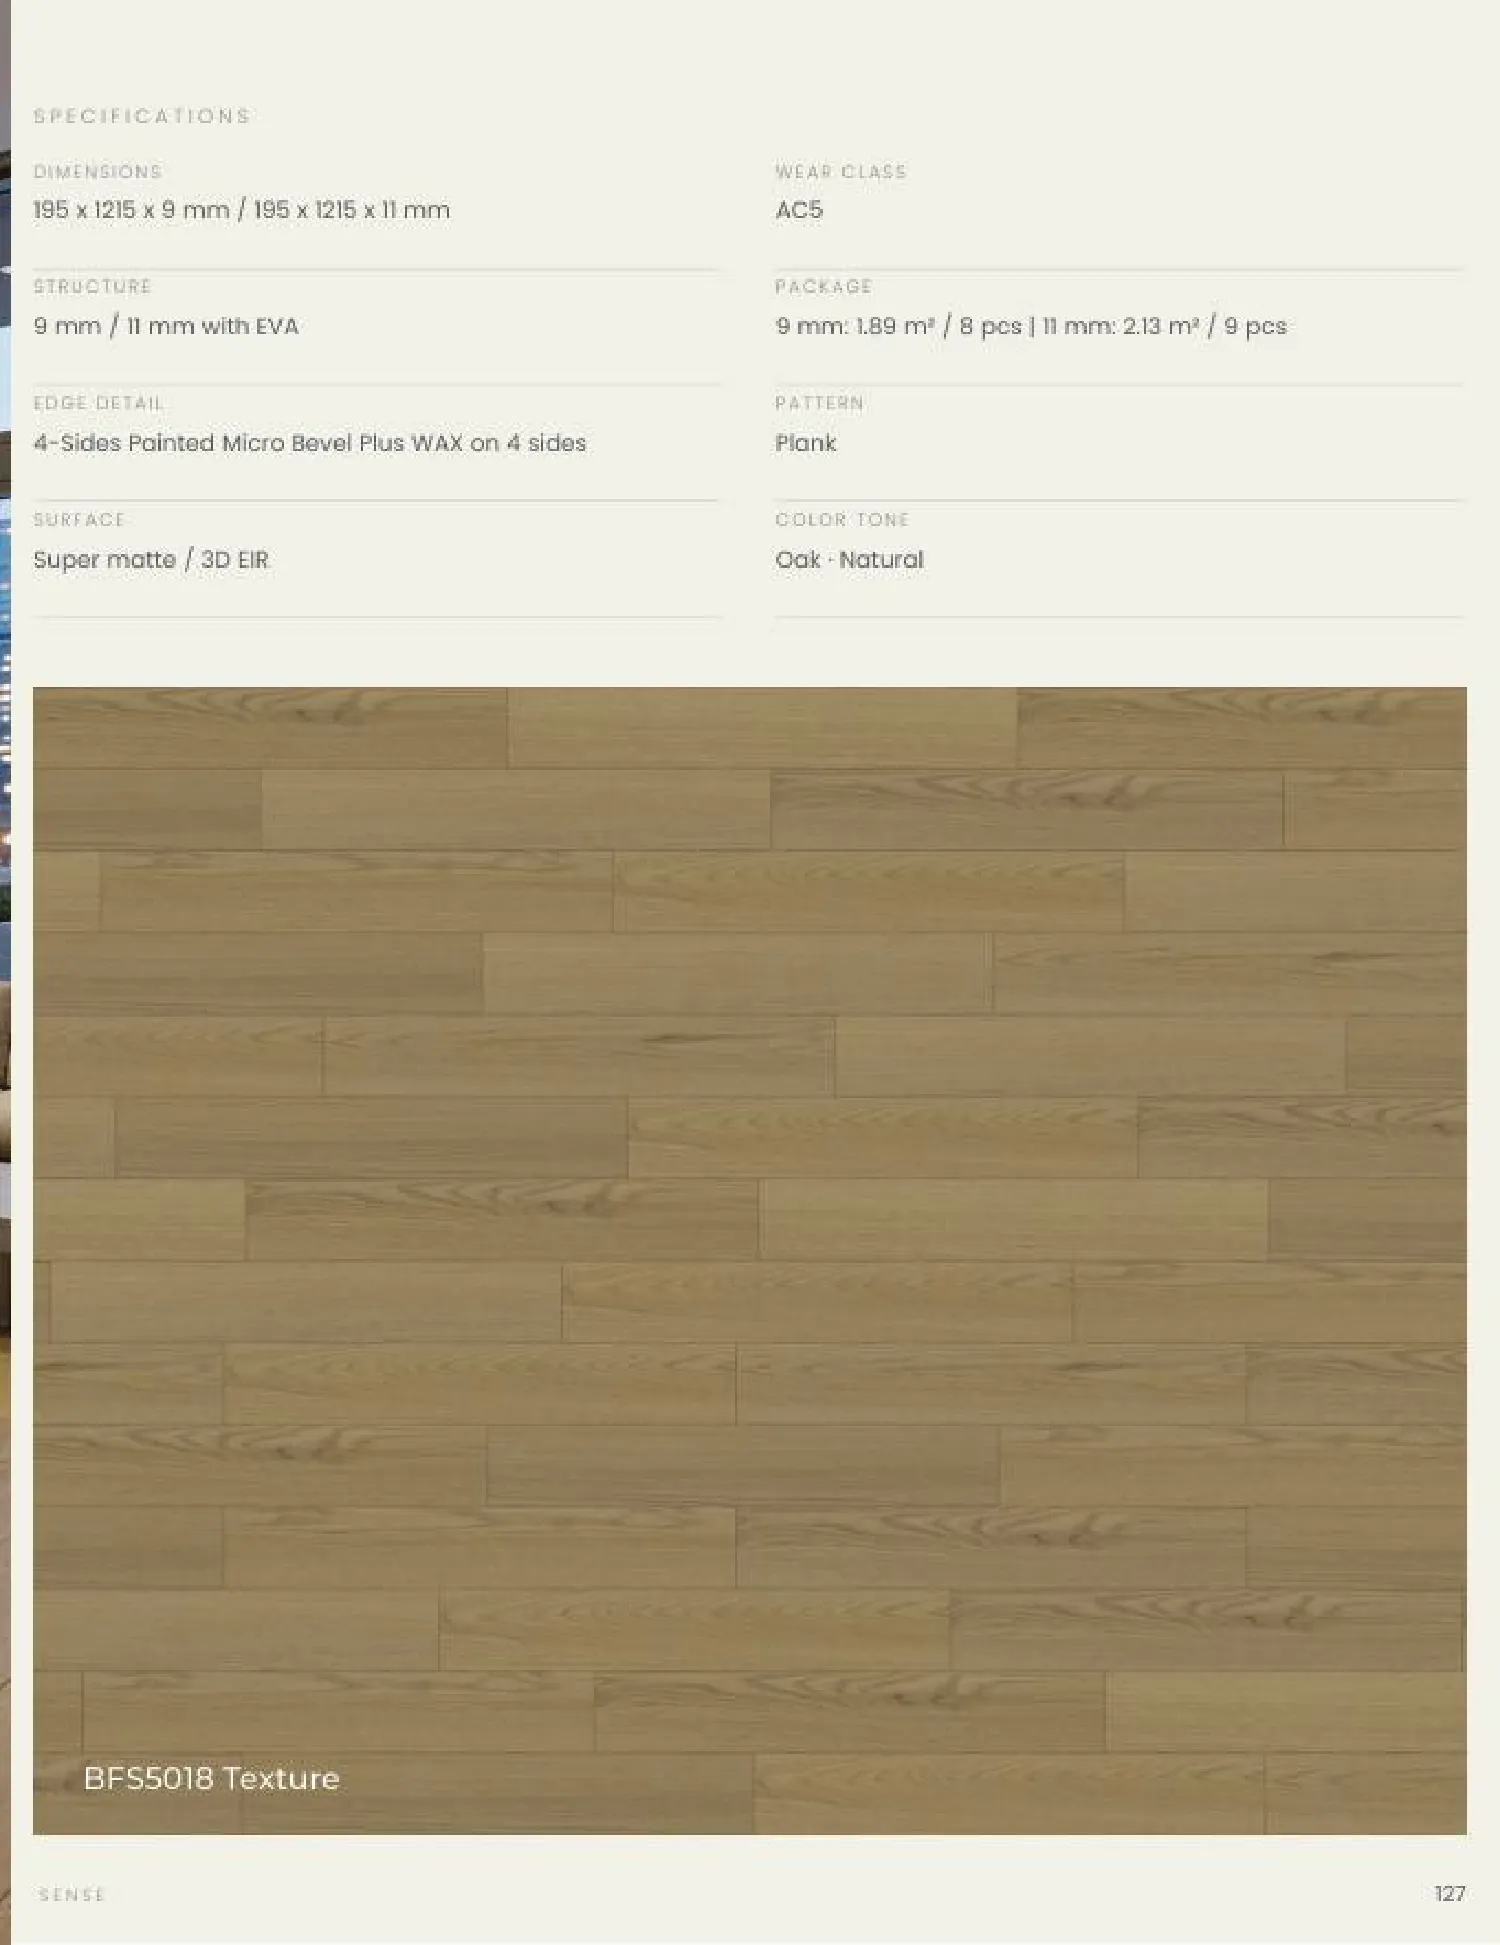This screenshot has width=1500, height=1945.
Task: Open the oak plank texture image
Action: pos(750,1261)
